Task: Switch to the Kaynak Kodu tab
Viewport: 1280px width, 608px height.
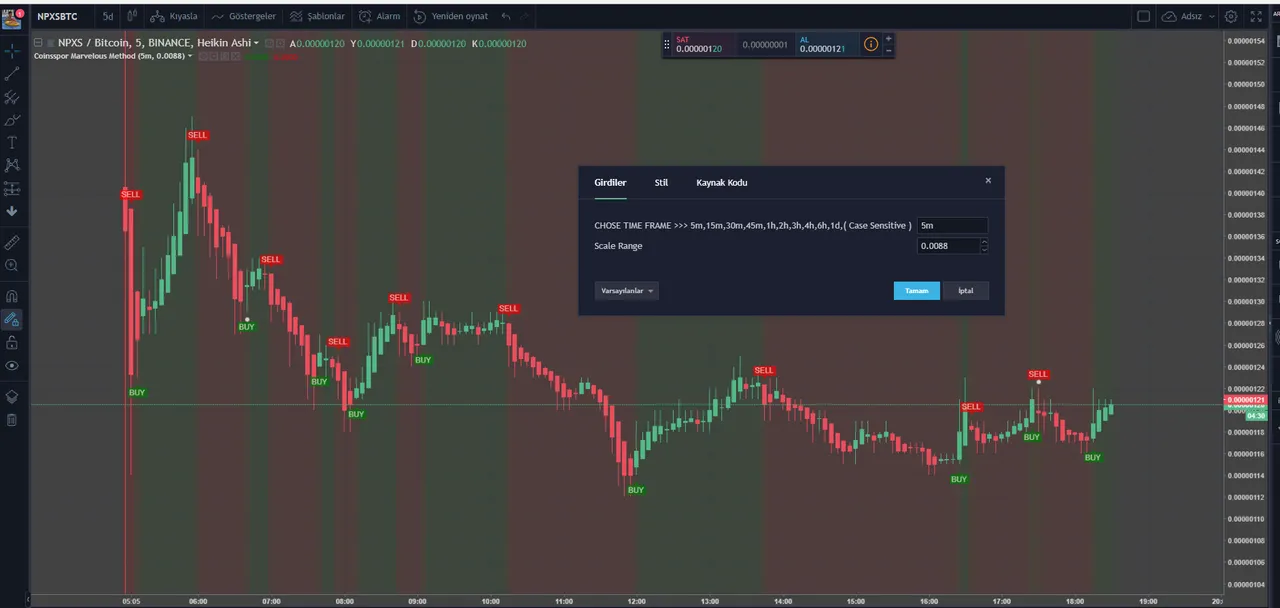Action: (x=722, y=183)
